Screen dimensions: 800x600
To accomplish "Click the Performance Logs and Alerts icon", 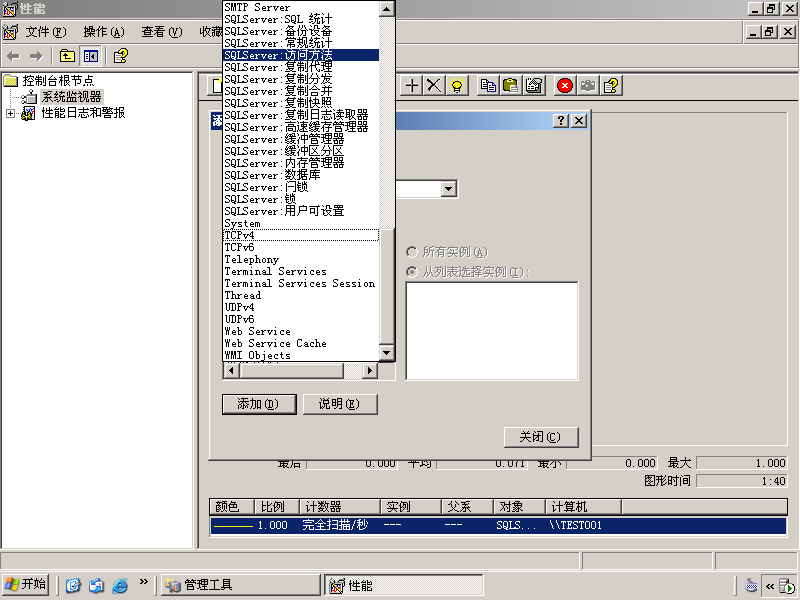I will [x=28, y=113].
